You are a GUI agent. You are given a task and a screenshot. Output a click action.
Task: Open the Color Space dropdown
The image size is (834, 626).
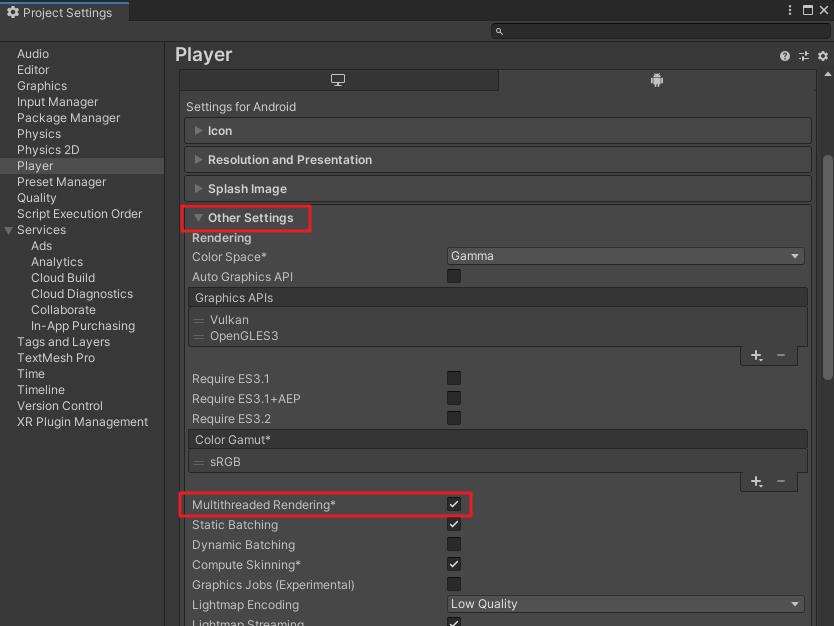click(626, 256)
